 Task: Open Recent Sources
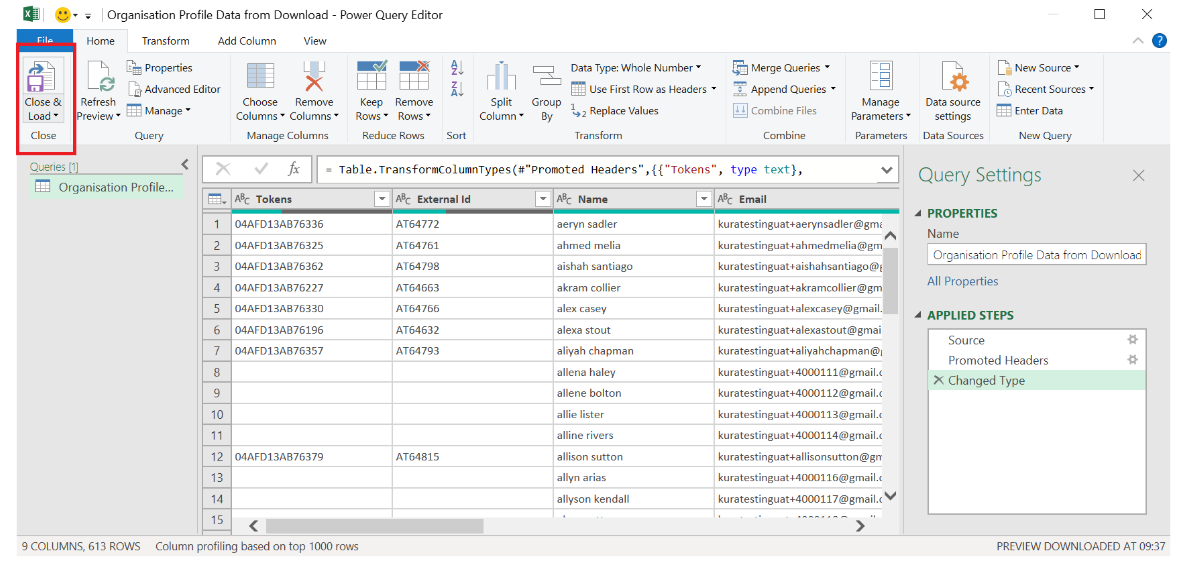(1045, 89)
